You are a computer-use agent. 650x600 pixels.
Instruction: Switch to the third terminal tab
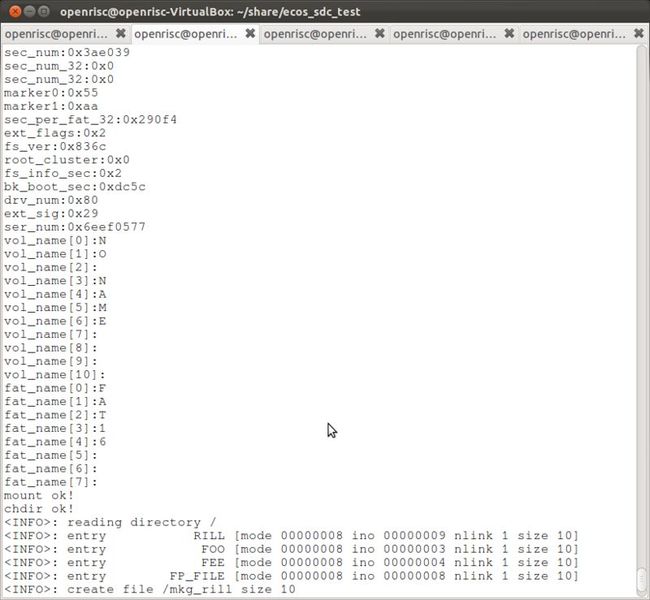[x=315, y=34]
